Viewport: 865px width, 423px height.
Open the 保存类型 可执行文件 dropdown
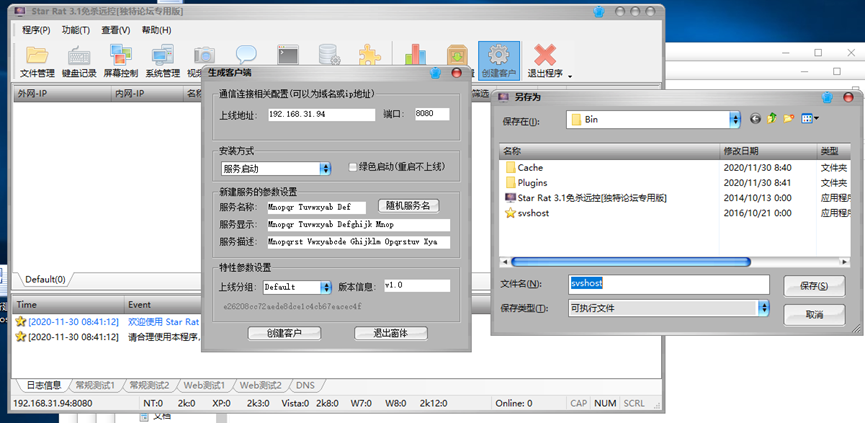click(x=763, y=308)
